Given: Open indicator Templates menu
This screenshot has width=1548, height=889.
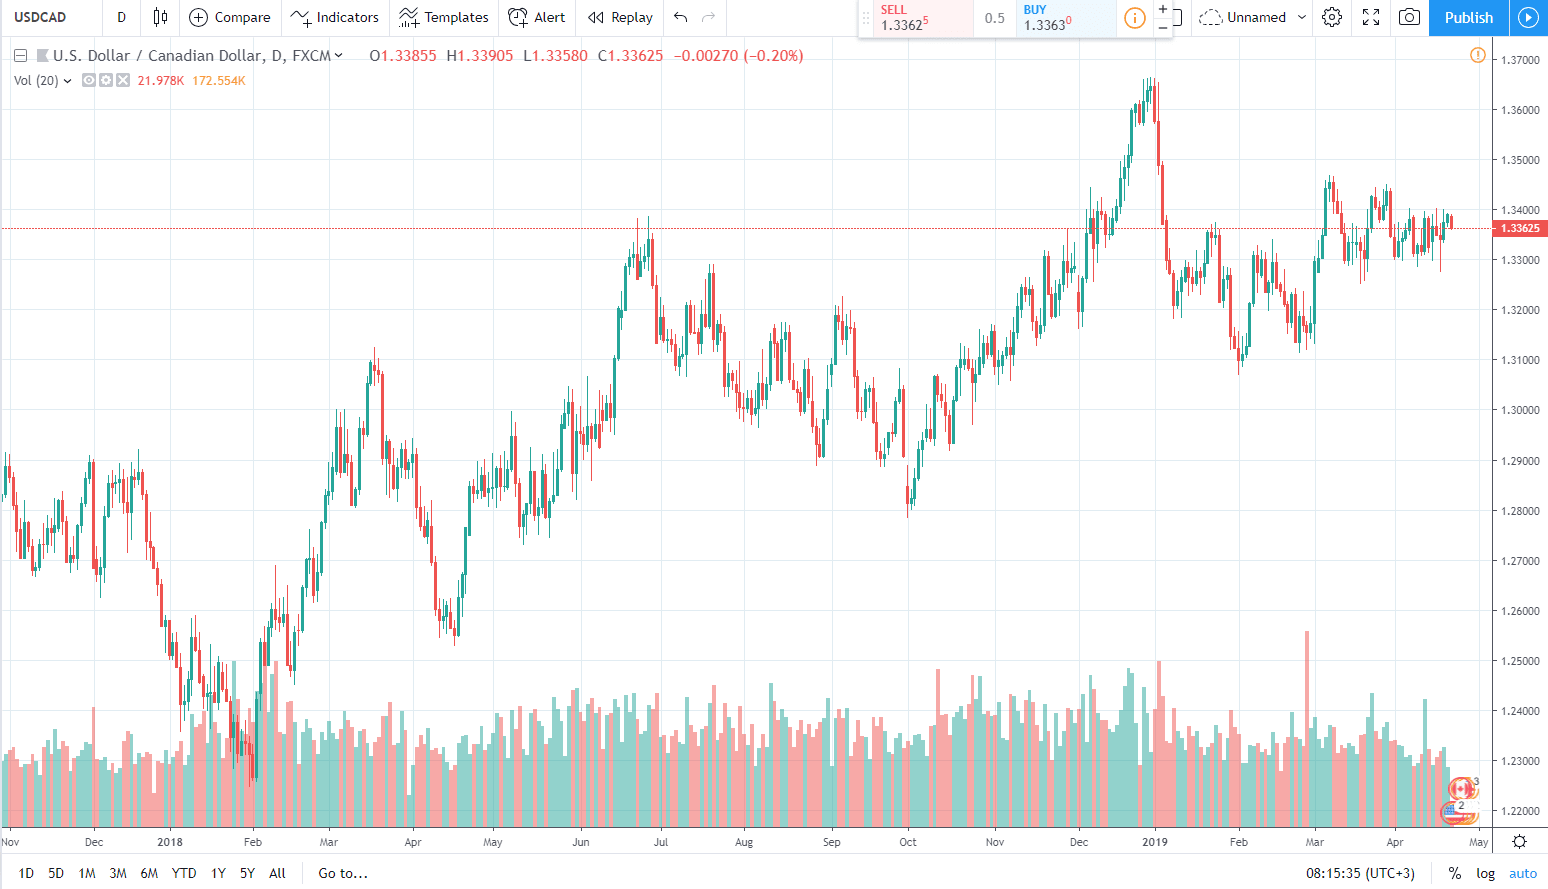Looking at the screenshot, I should [x=444, y=17].
